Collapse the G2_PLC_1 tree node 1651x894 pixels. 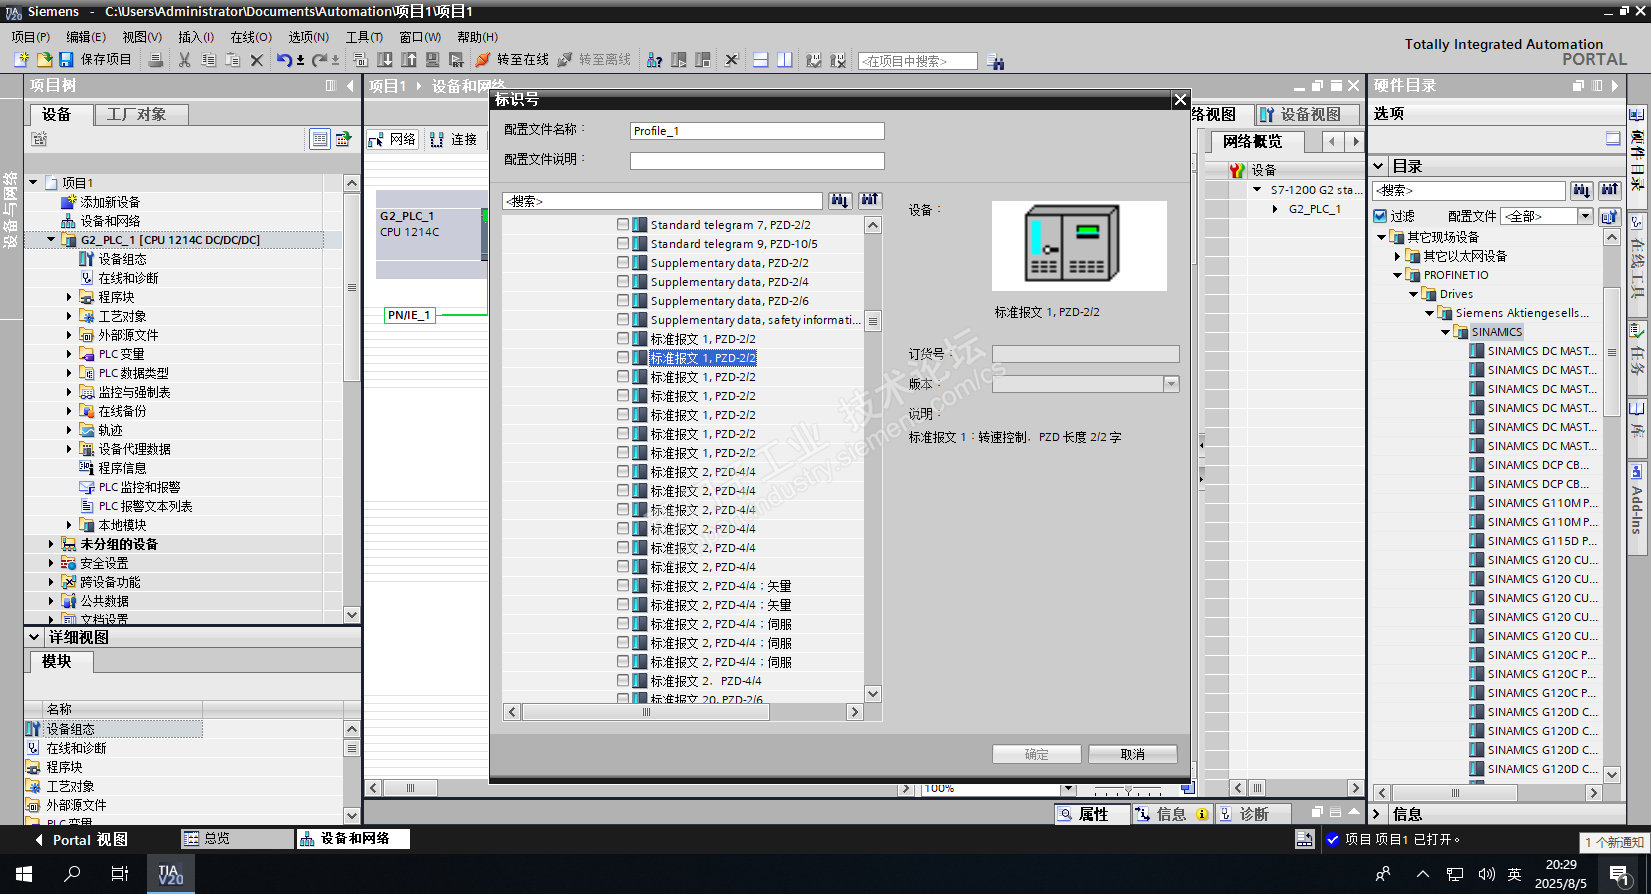click(51, 240)
